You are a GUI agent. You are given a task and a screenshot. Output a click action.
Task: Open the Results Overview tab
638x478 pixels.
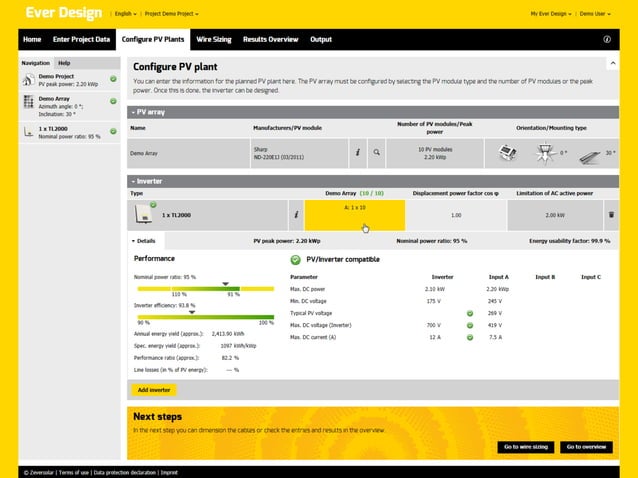[x=270, y=39]
